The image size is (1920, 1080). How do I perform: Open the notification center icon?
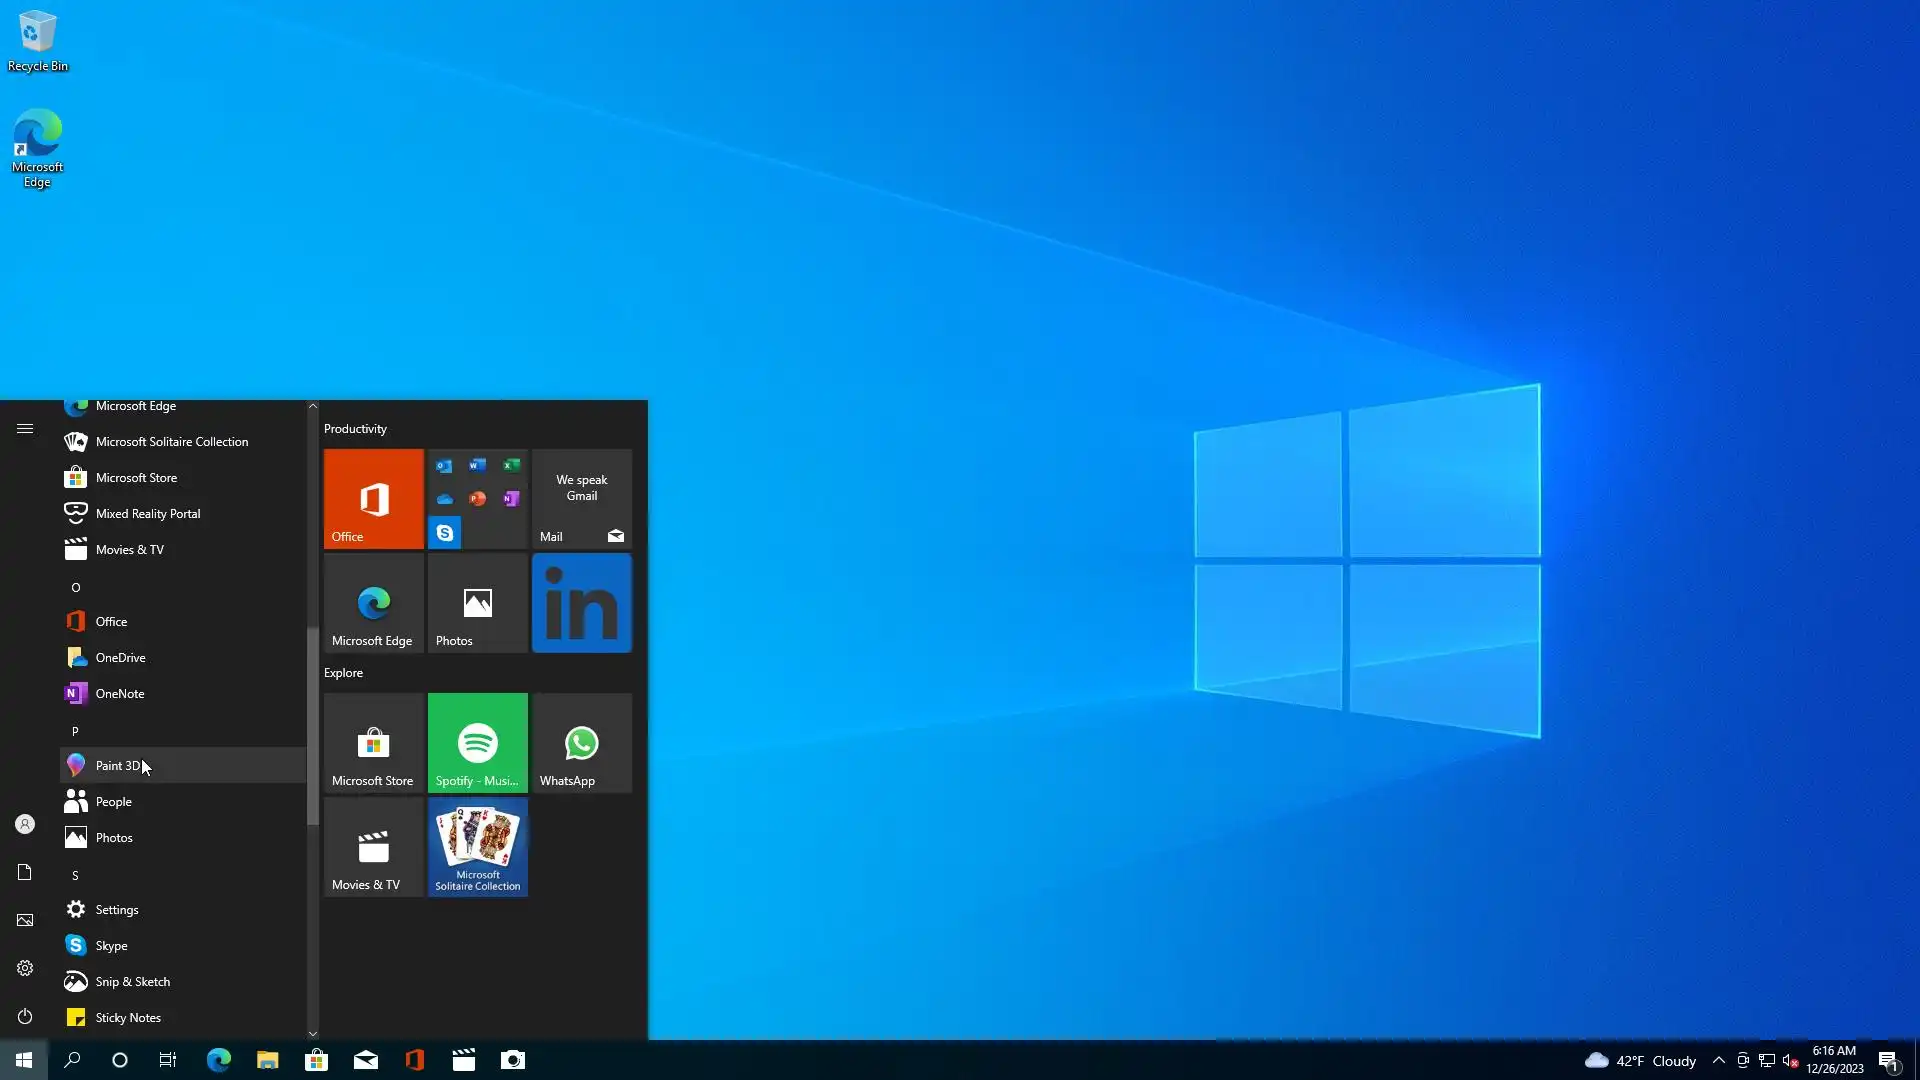[x=1887, y=1060]
